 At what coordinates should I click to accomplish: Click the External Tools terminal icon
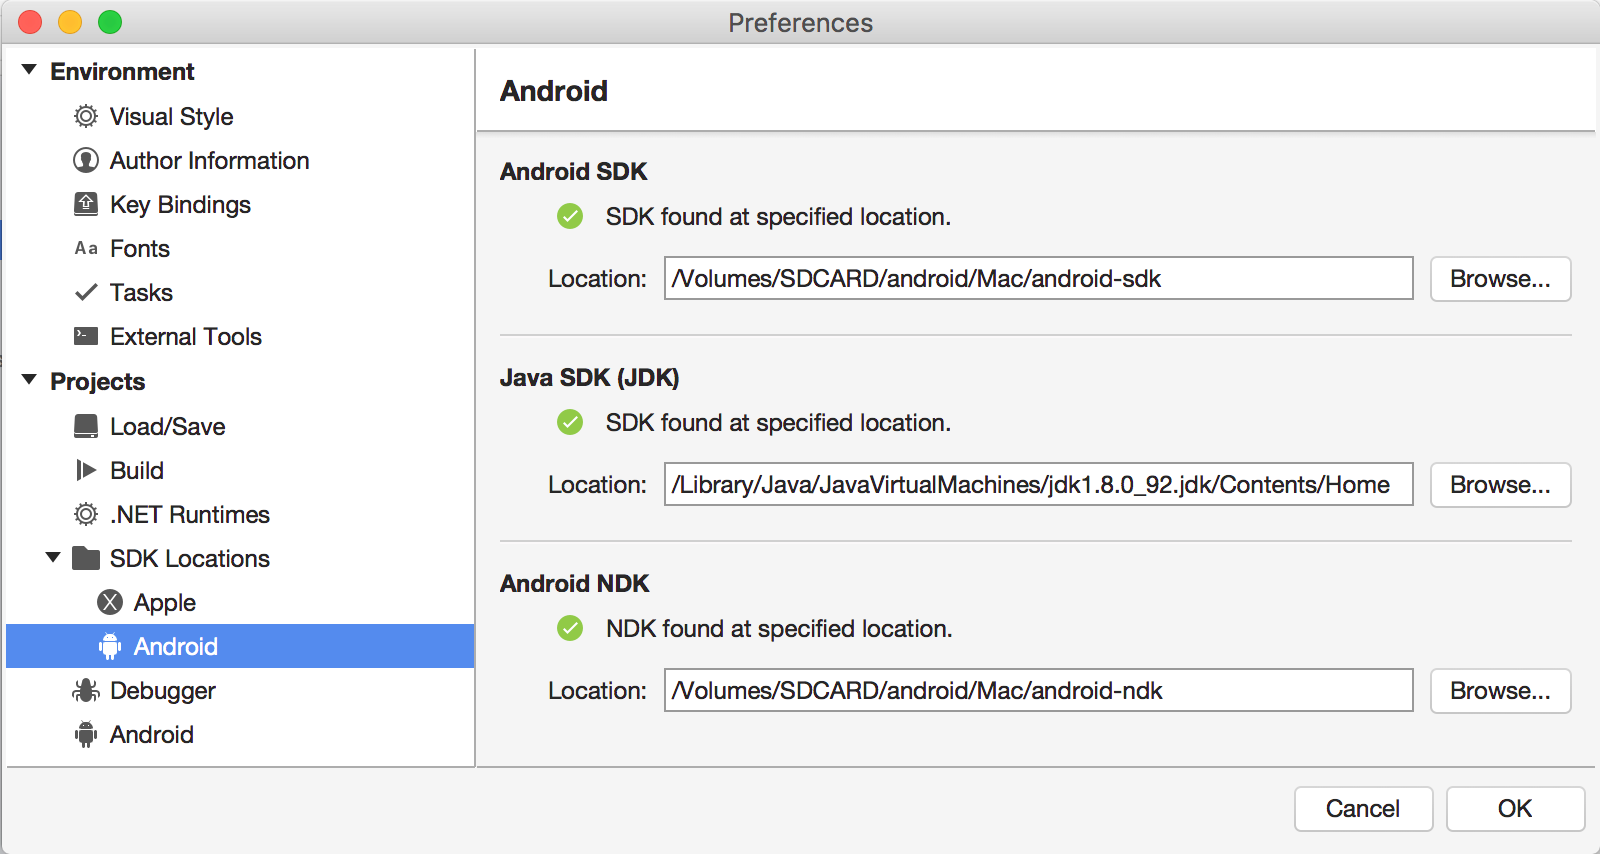[86, 337]
